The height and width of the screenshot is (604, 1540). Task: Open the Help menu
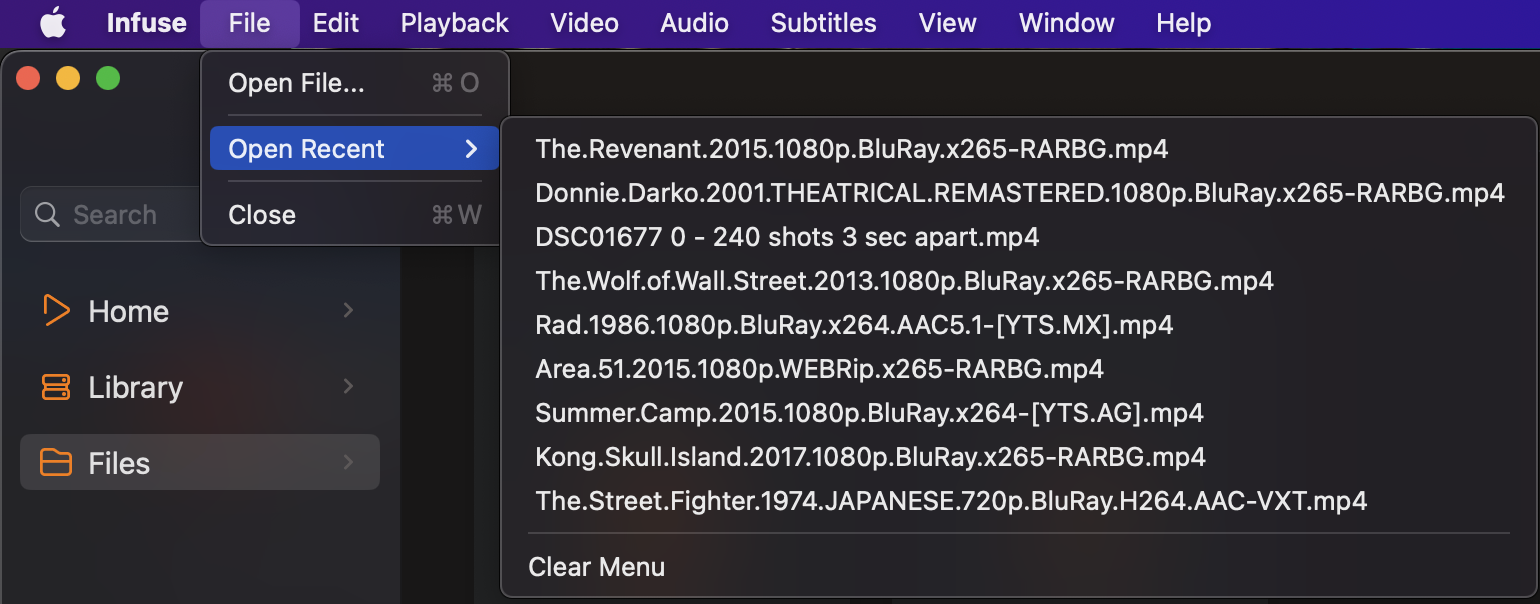pyautogui.click(x=1183, y=23)
